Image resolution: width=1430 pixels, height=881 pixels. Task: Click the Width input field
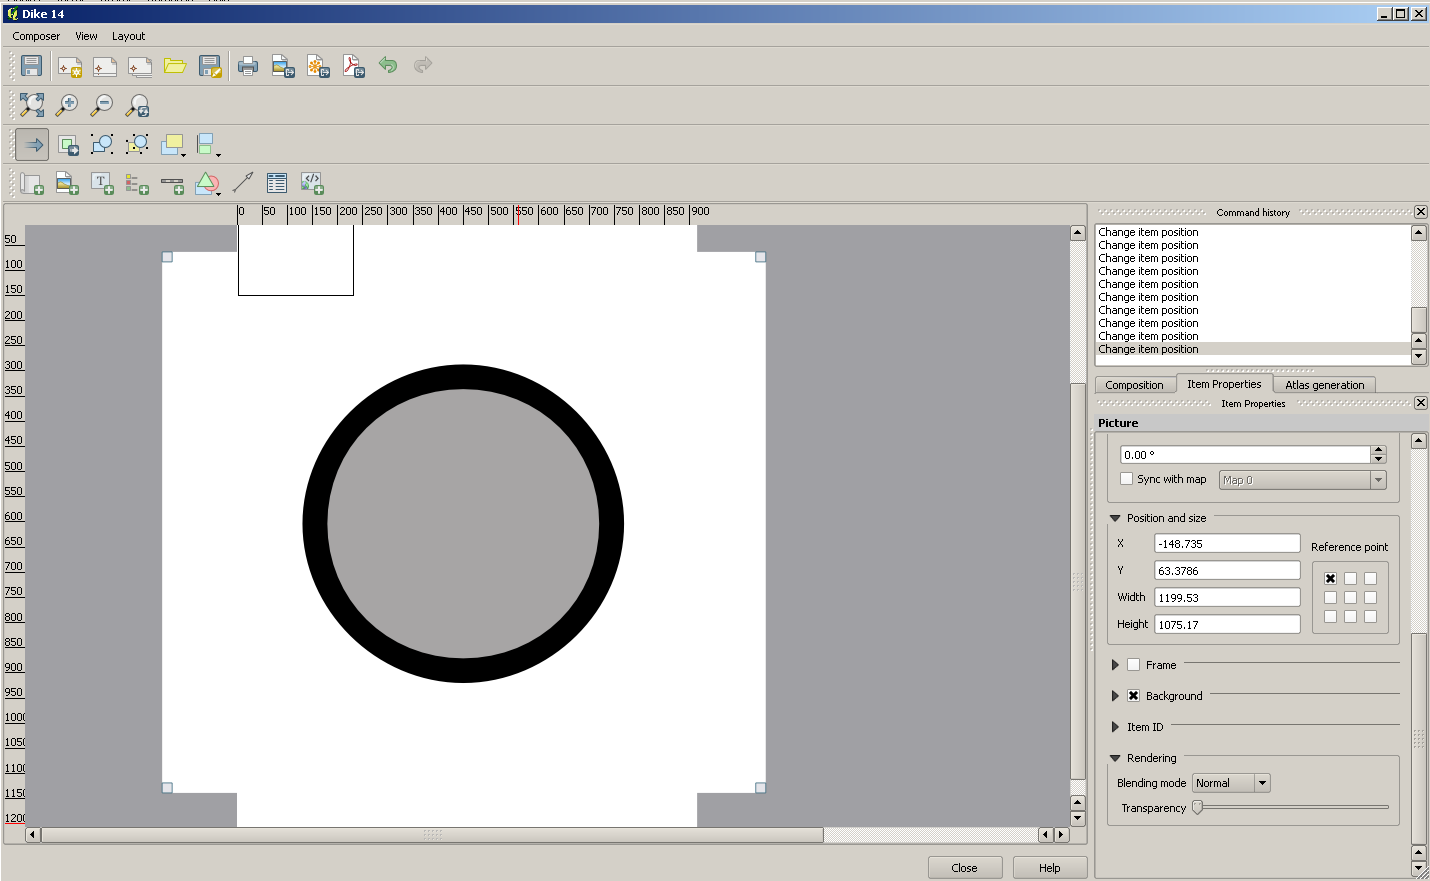coord(1227,597)
